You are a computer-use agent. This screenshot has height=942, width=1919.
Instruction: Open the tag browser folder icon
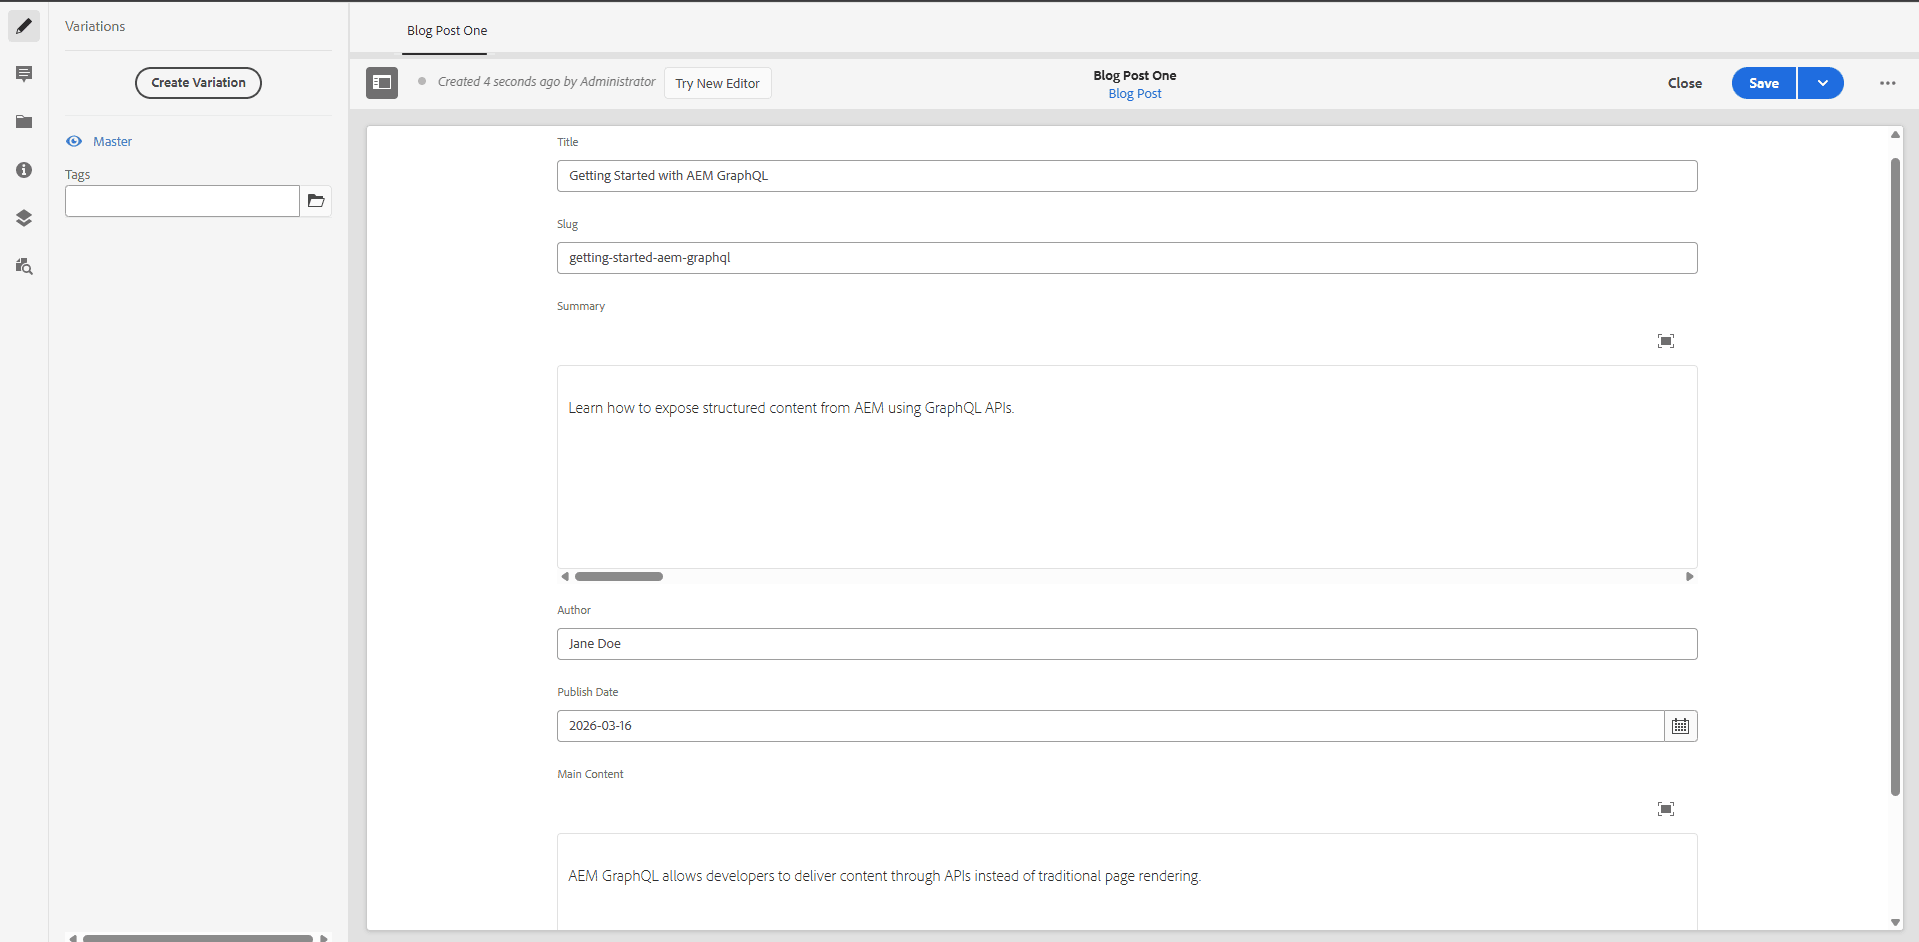[x=316, y=201]
